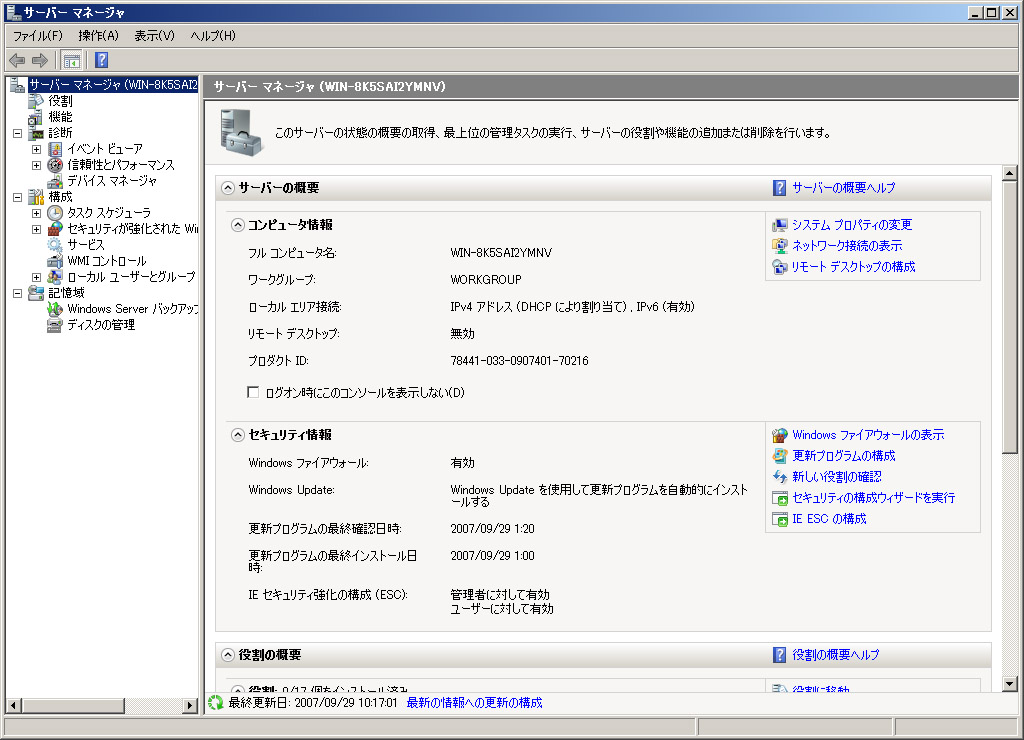Click the 新しい役割の確認 icon
Screen dimensions: 1024x740
tap(780, 477)
